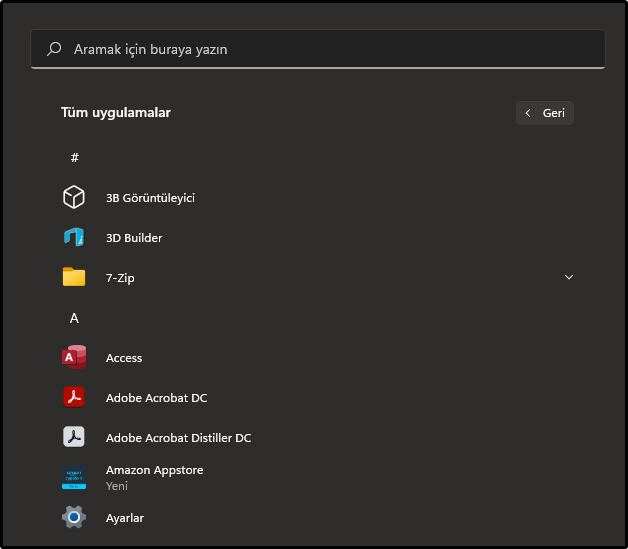Viewport: 628px width, 549px height.
Task: Click the '7-Zip' folder name
Action: click(x=120, y=278)
